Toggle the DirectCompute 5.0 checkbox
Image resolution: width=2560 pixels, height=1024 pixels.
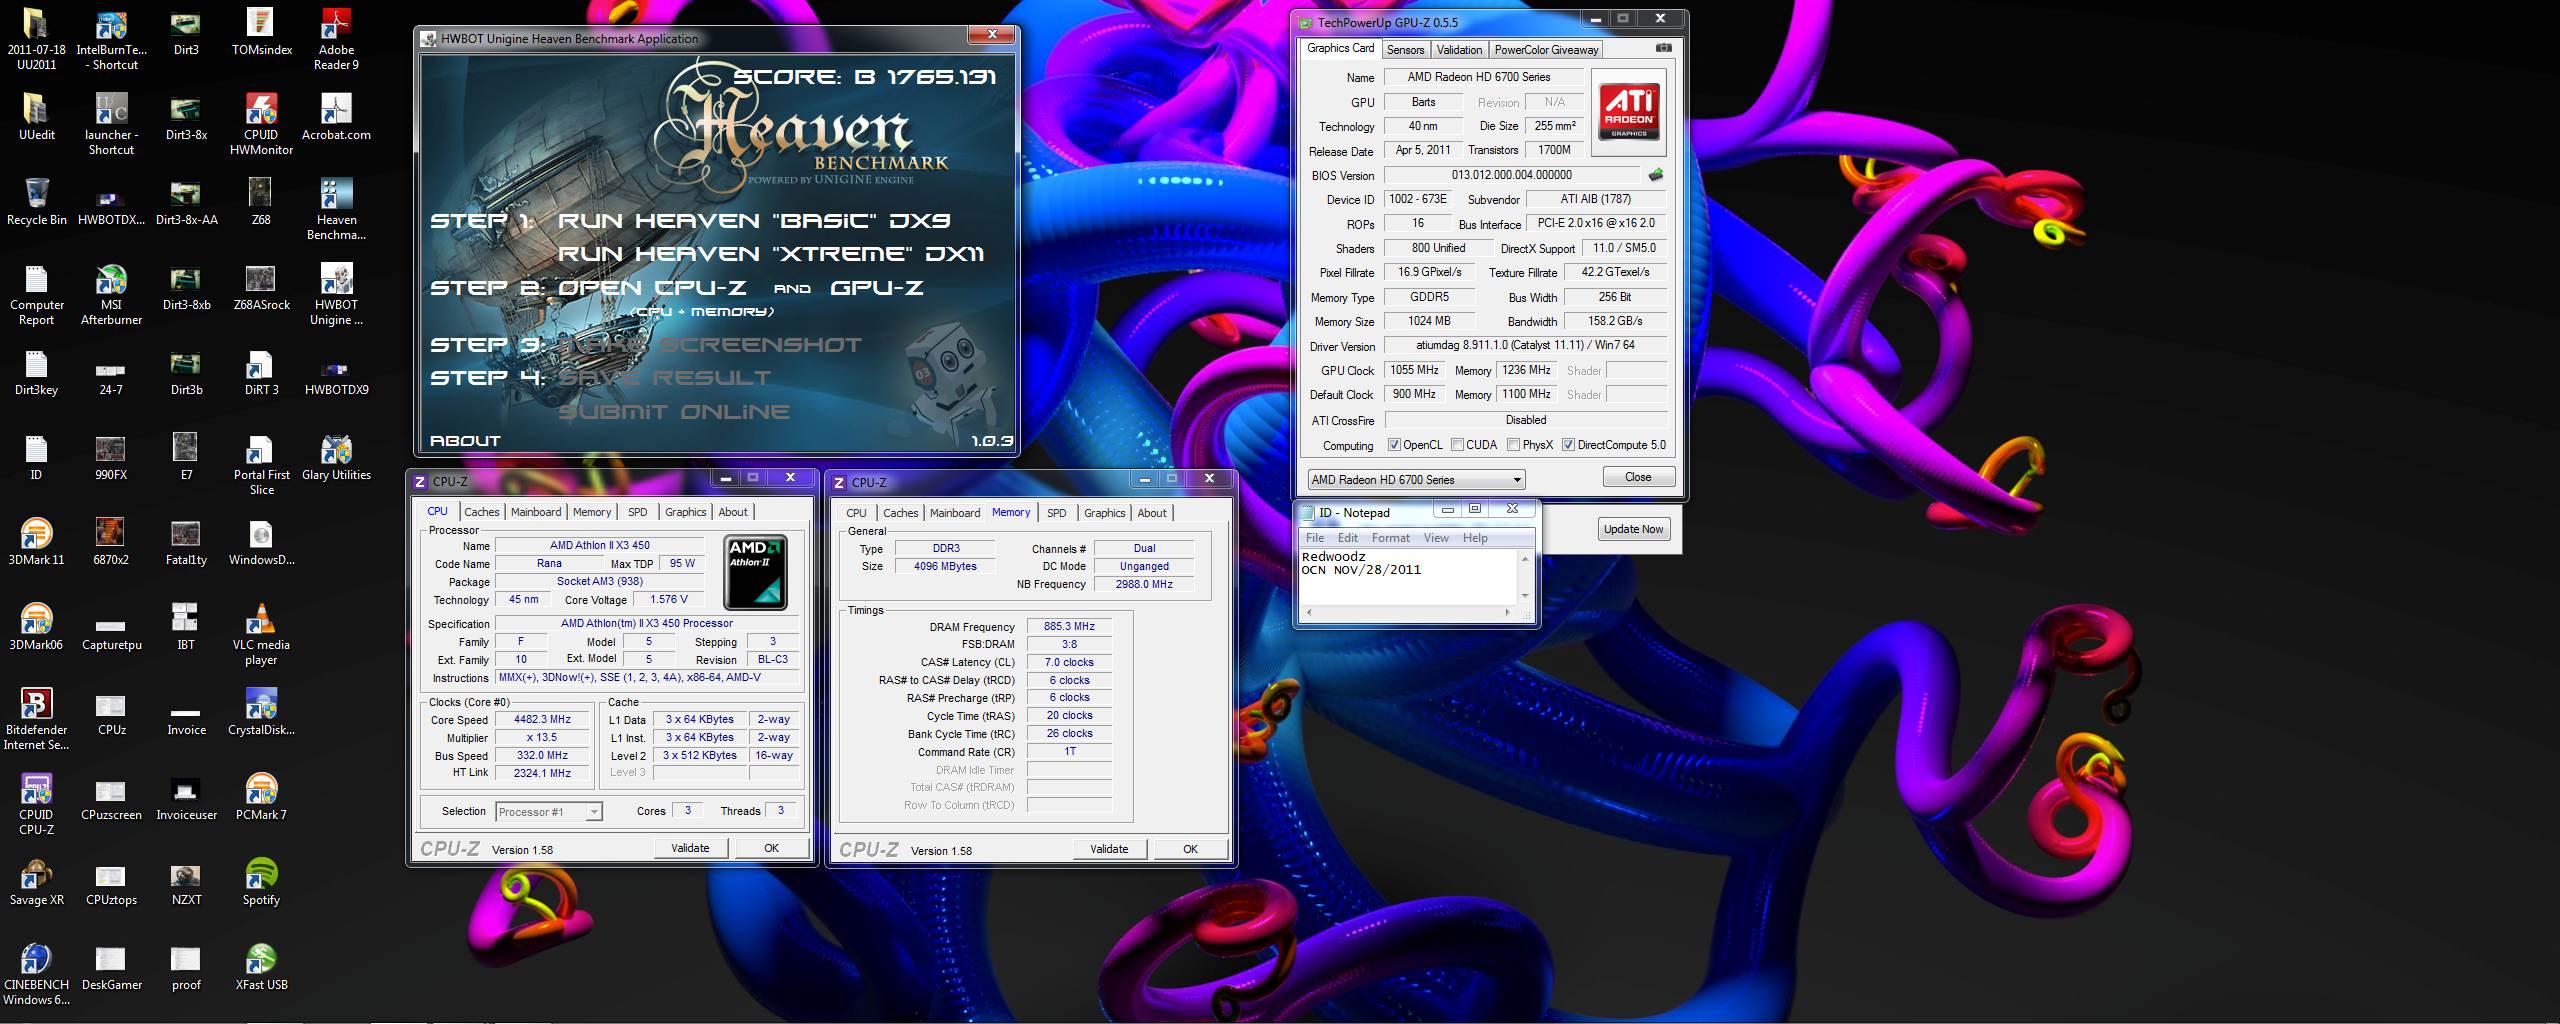click(x=1568, y=445)
